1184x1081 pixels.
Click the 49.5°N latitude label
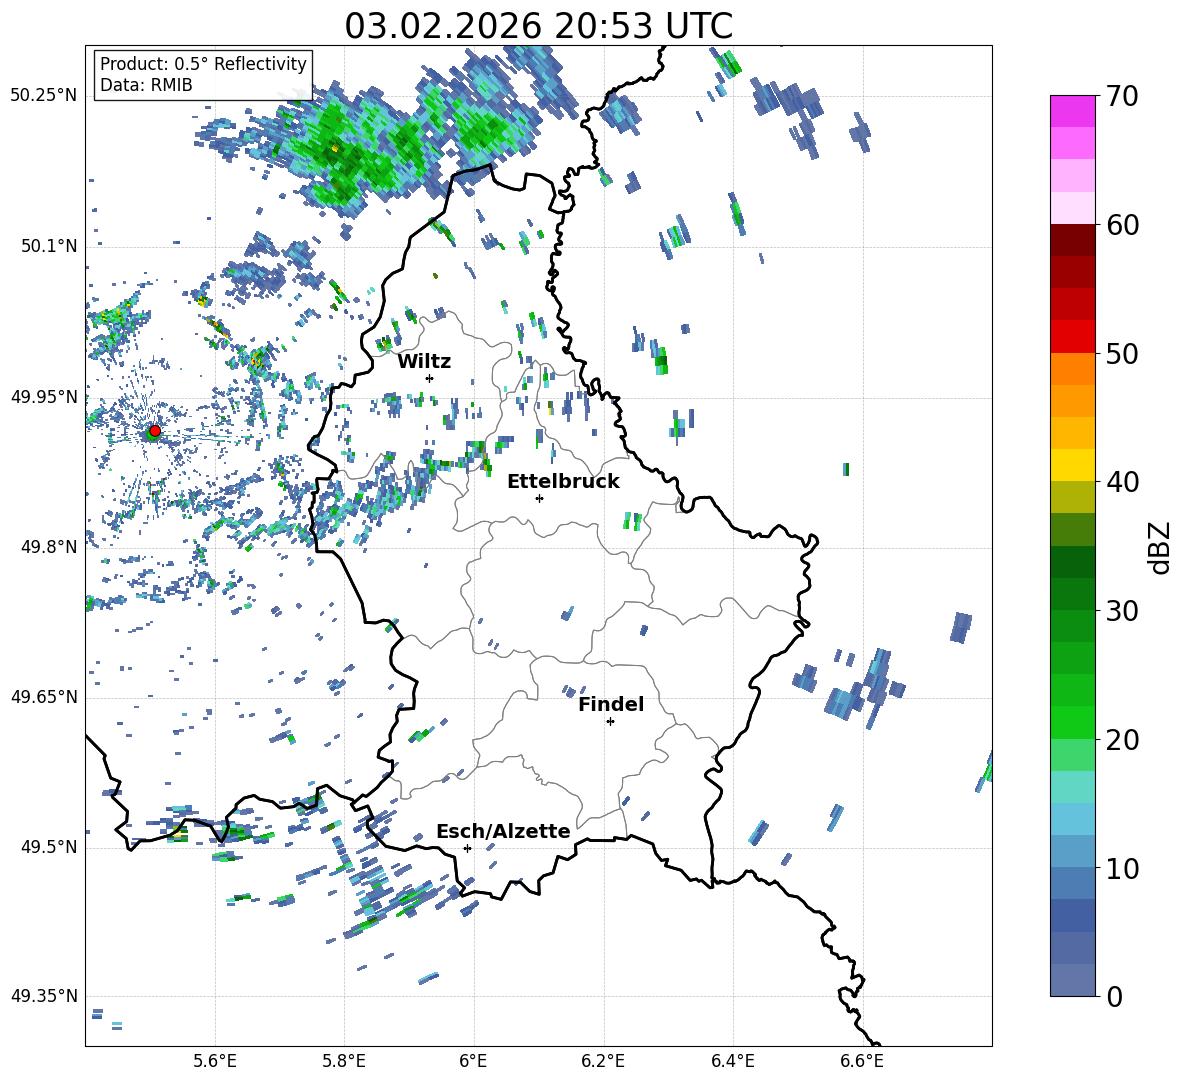click(x=48, y=846)
